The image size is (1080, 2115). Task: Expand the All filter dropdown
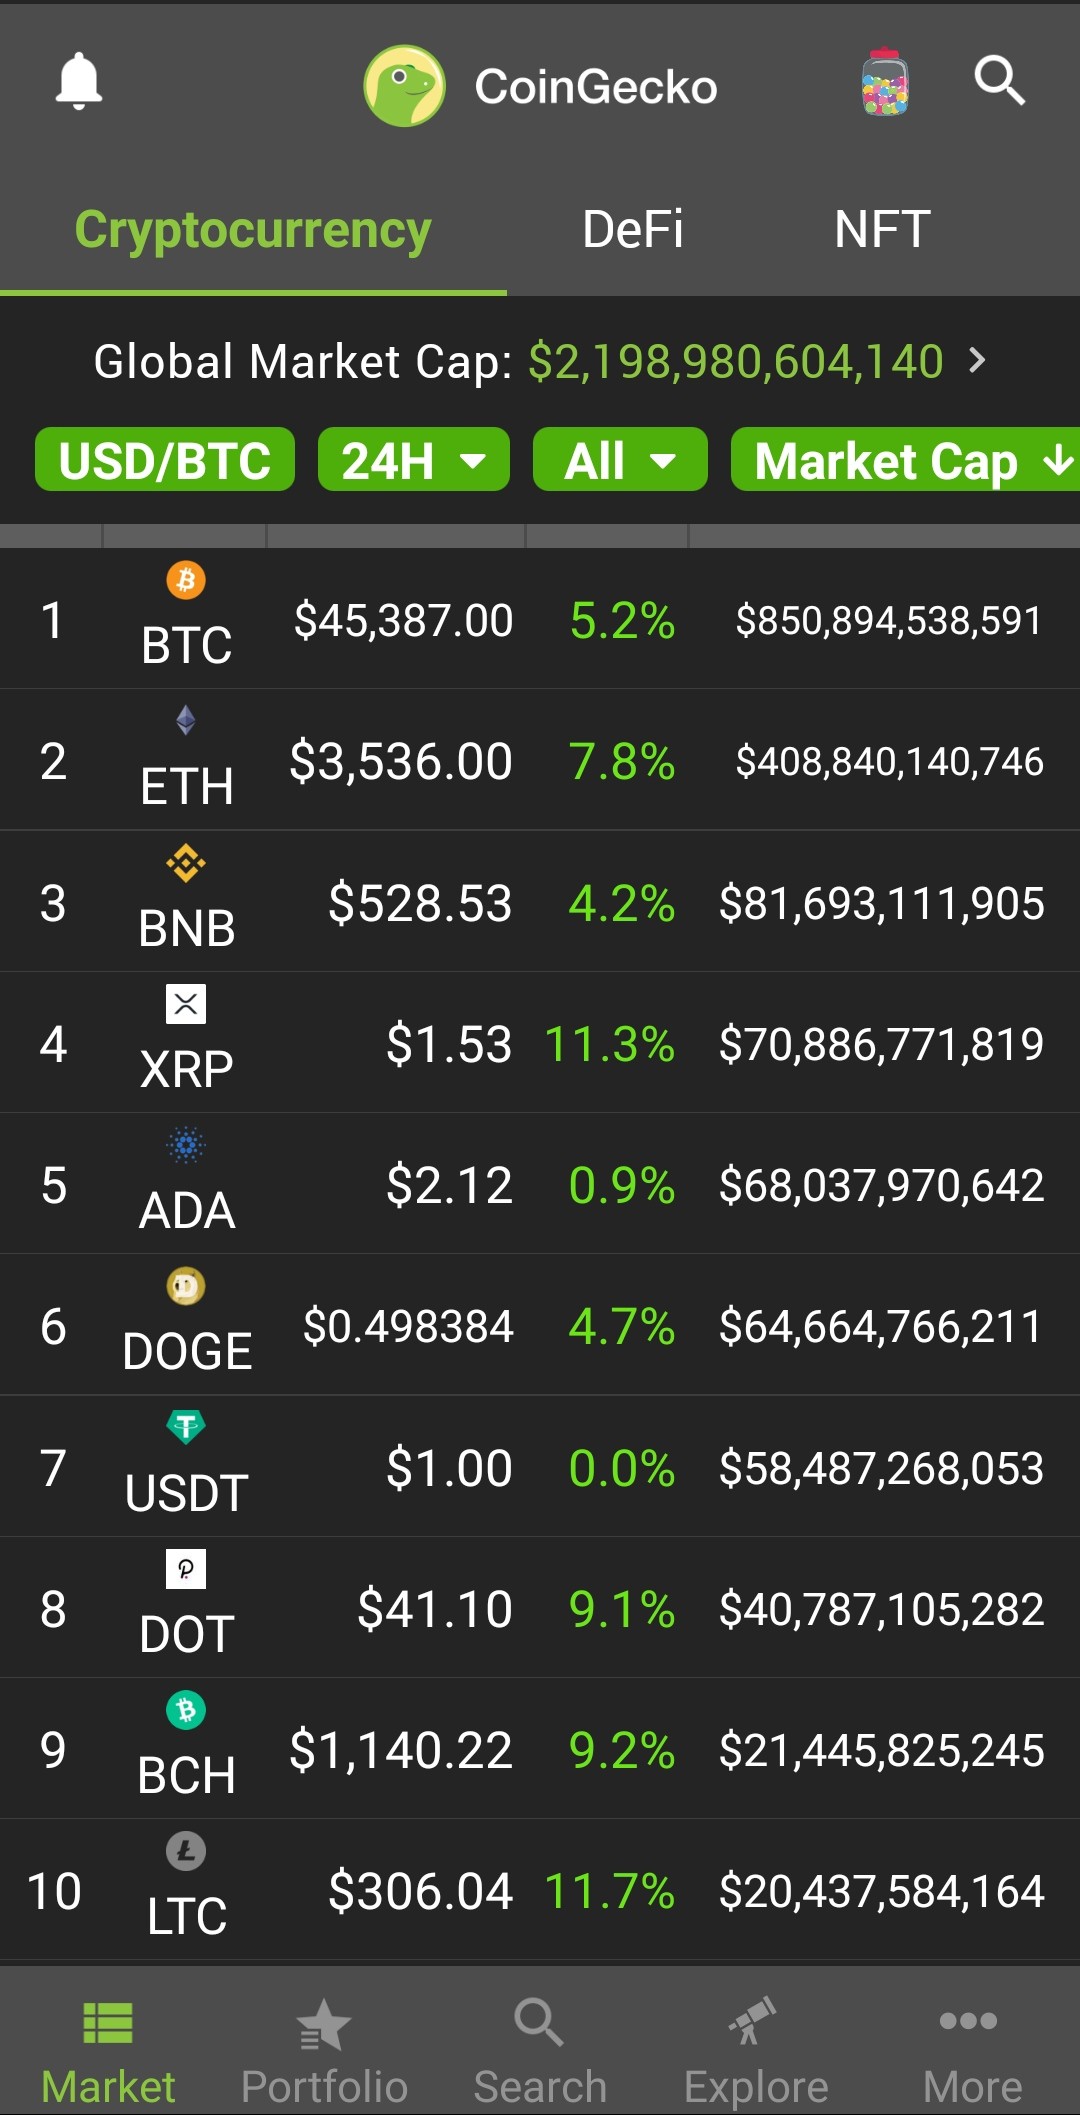click(620, 460)
